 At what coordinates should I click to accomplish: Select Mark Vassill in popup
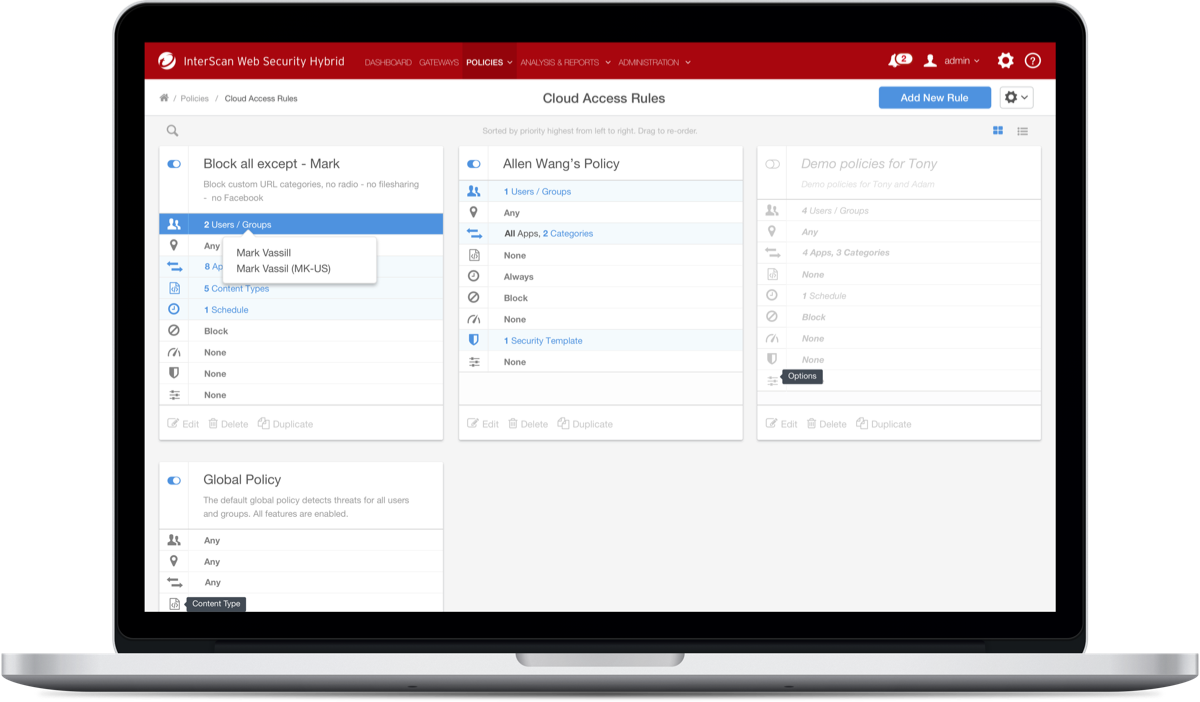click(264, 253)
